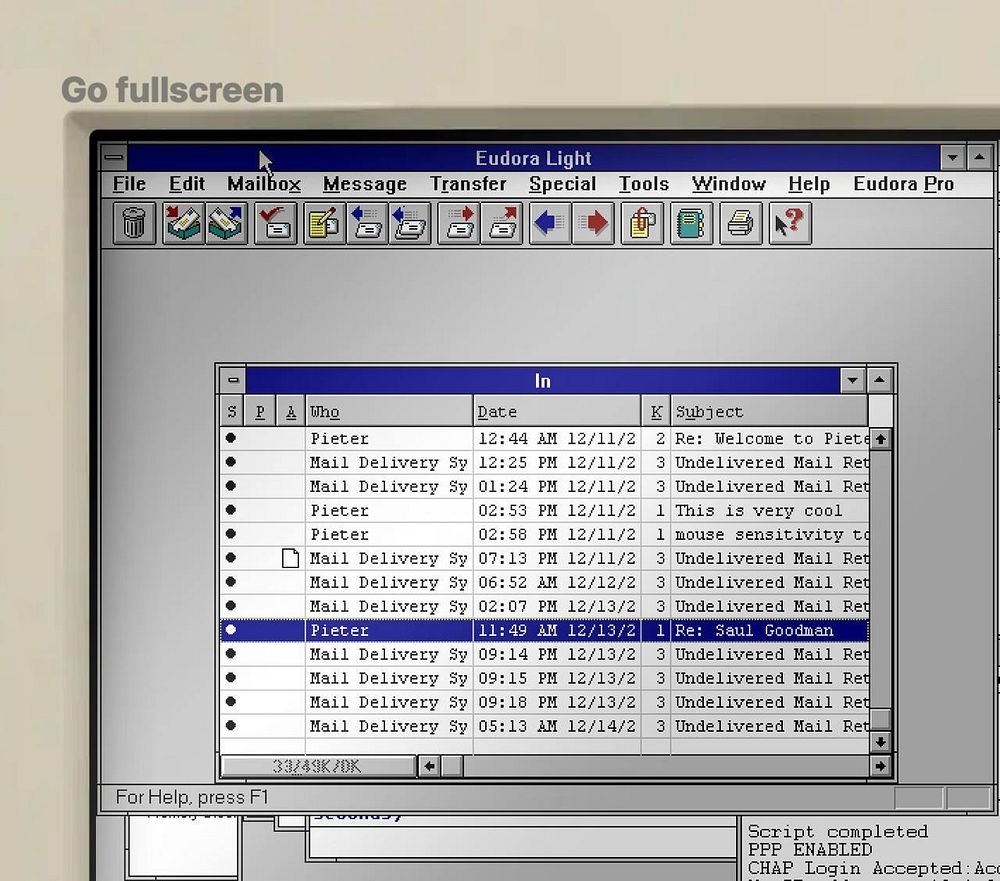
Task: Sort by the Subject column header
Action: click(x=770, y=411)
